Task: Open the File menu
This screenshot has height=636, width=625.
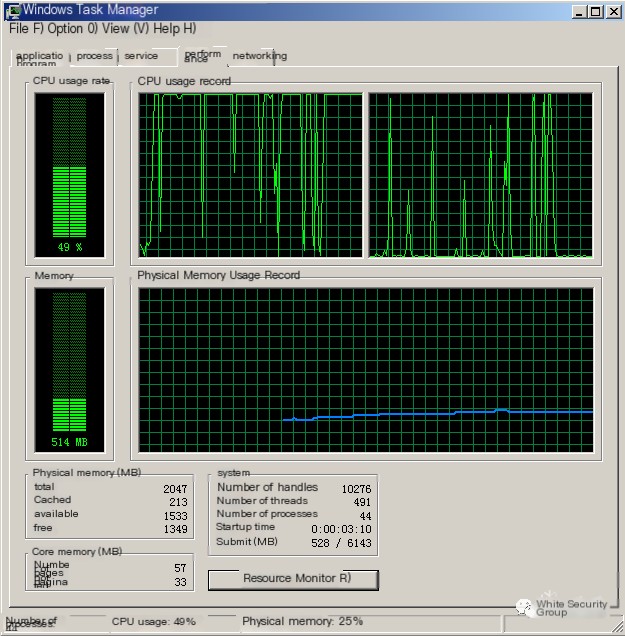Action: pos(26,29)
